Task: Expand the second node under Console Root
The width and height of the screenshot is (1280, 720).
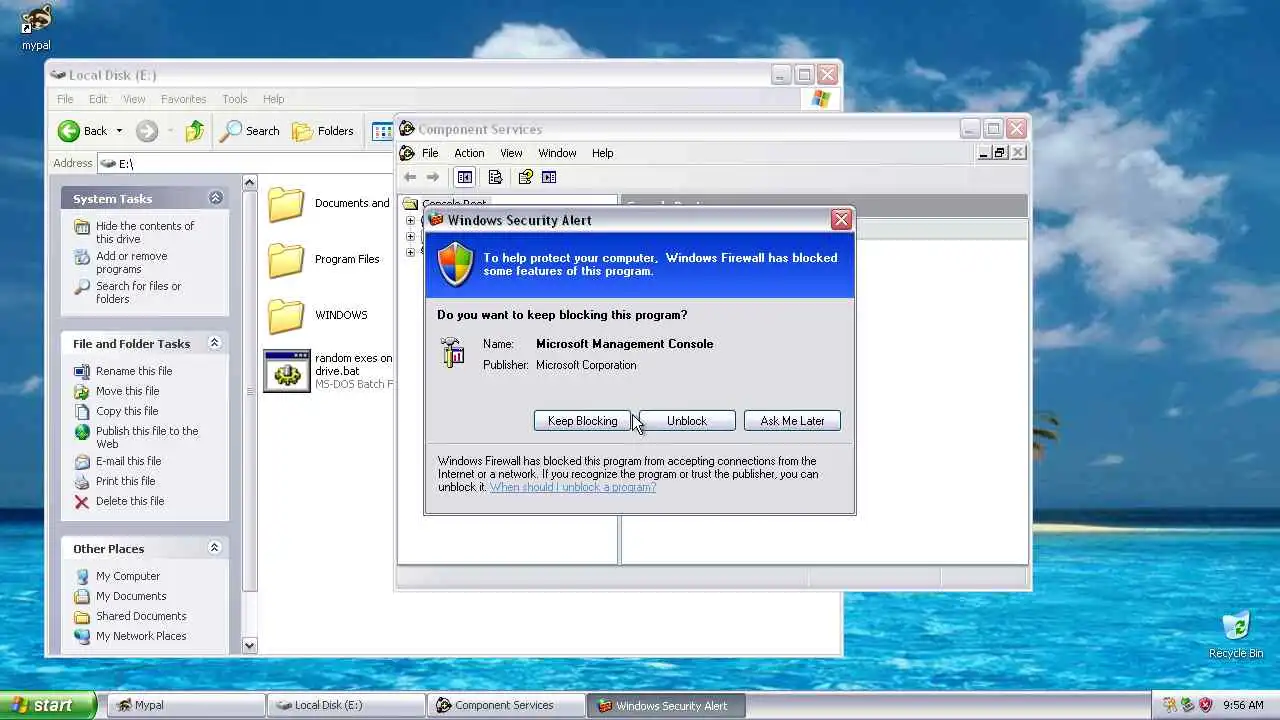Action: (410, 237)
